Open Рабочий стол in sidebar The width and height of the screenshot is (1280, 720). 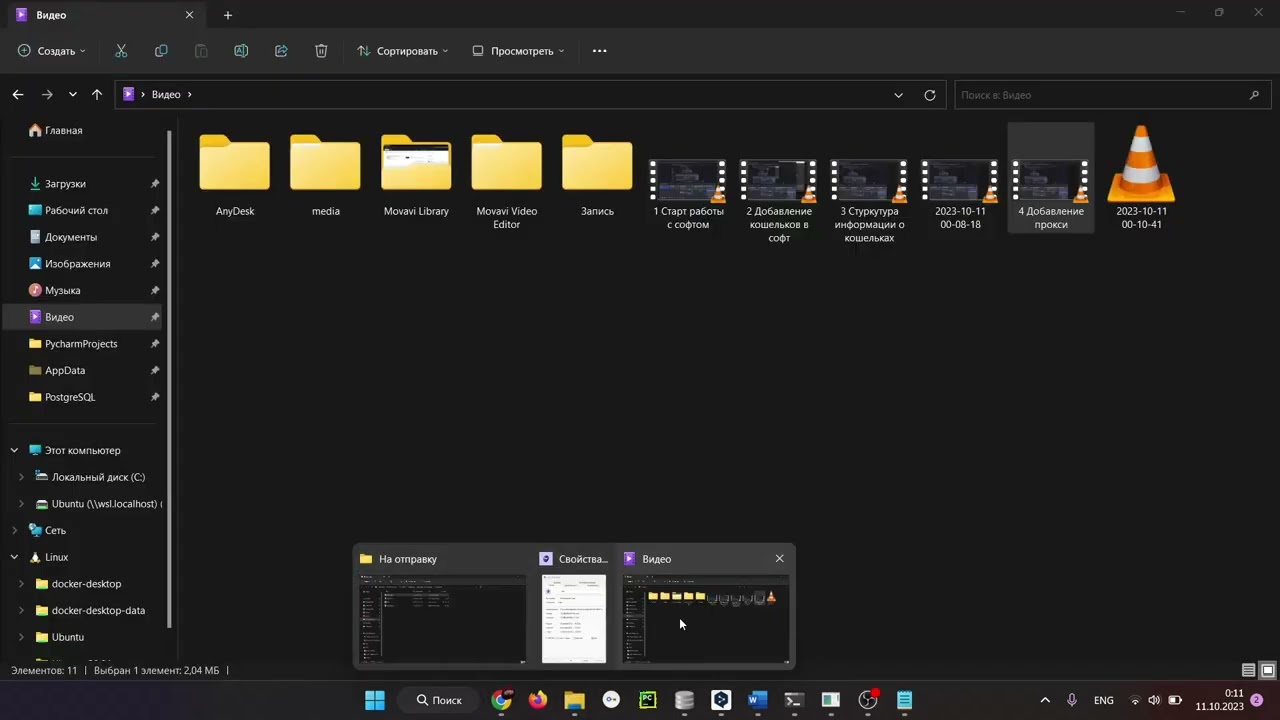coord(68,211)
